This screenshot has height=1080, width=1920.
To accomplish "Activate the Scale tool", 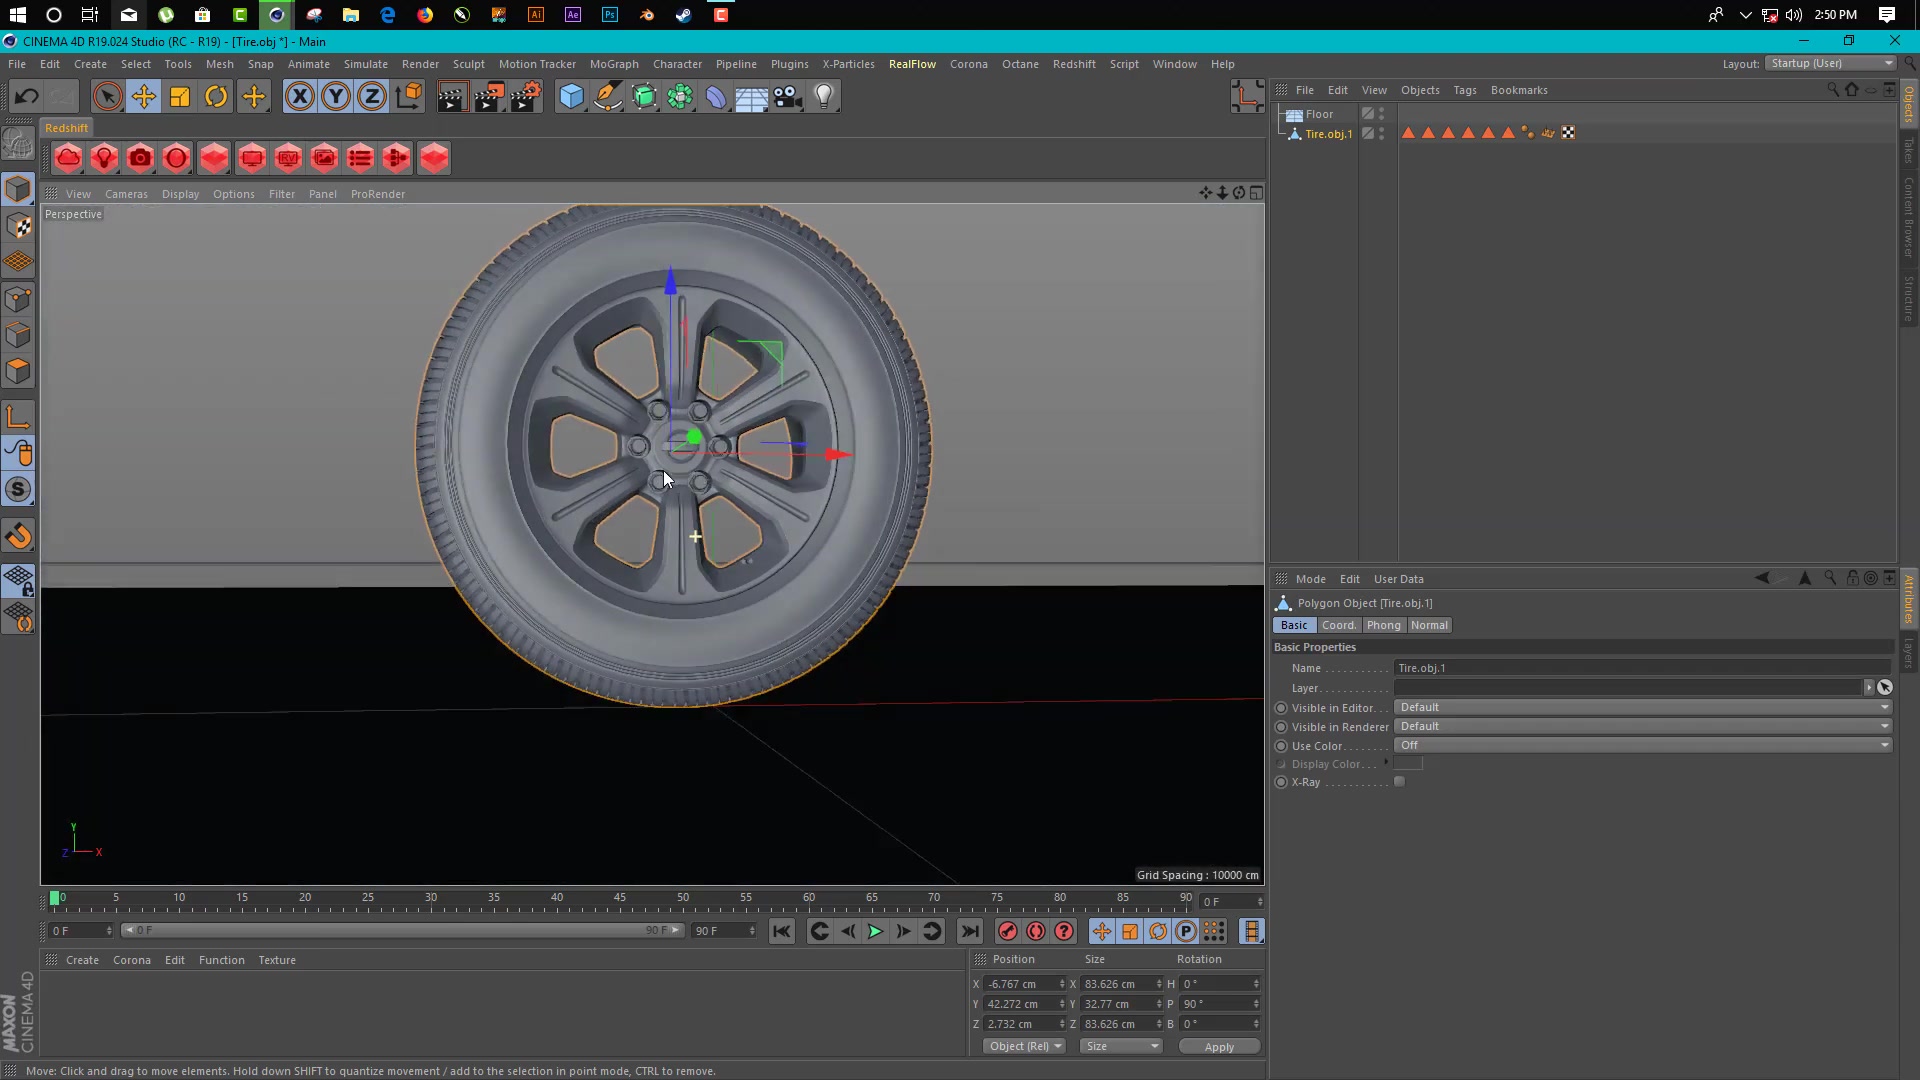I will 180,96.
